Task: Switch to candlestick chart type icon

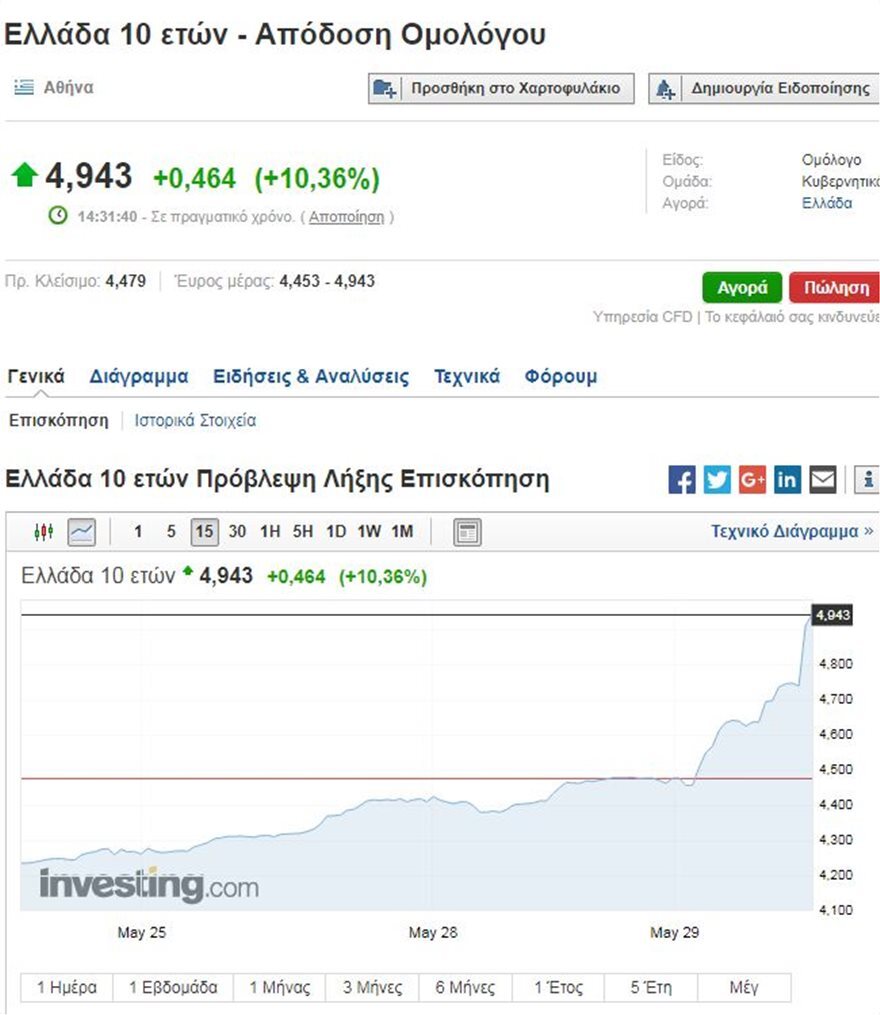Action: point(43,532)
